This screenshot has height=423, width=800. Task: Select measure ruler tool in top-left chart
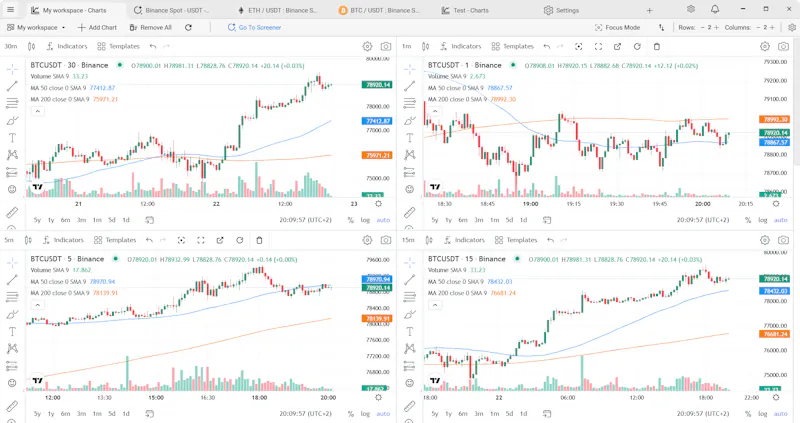tap(12, 212)
